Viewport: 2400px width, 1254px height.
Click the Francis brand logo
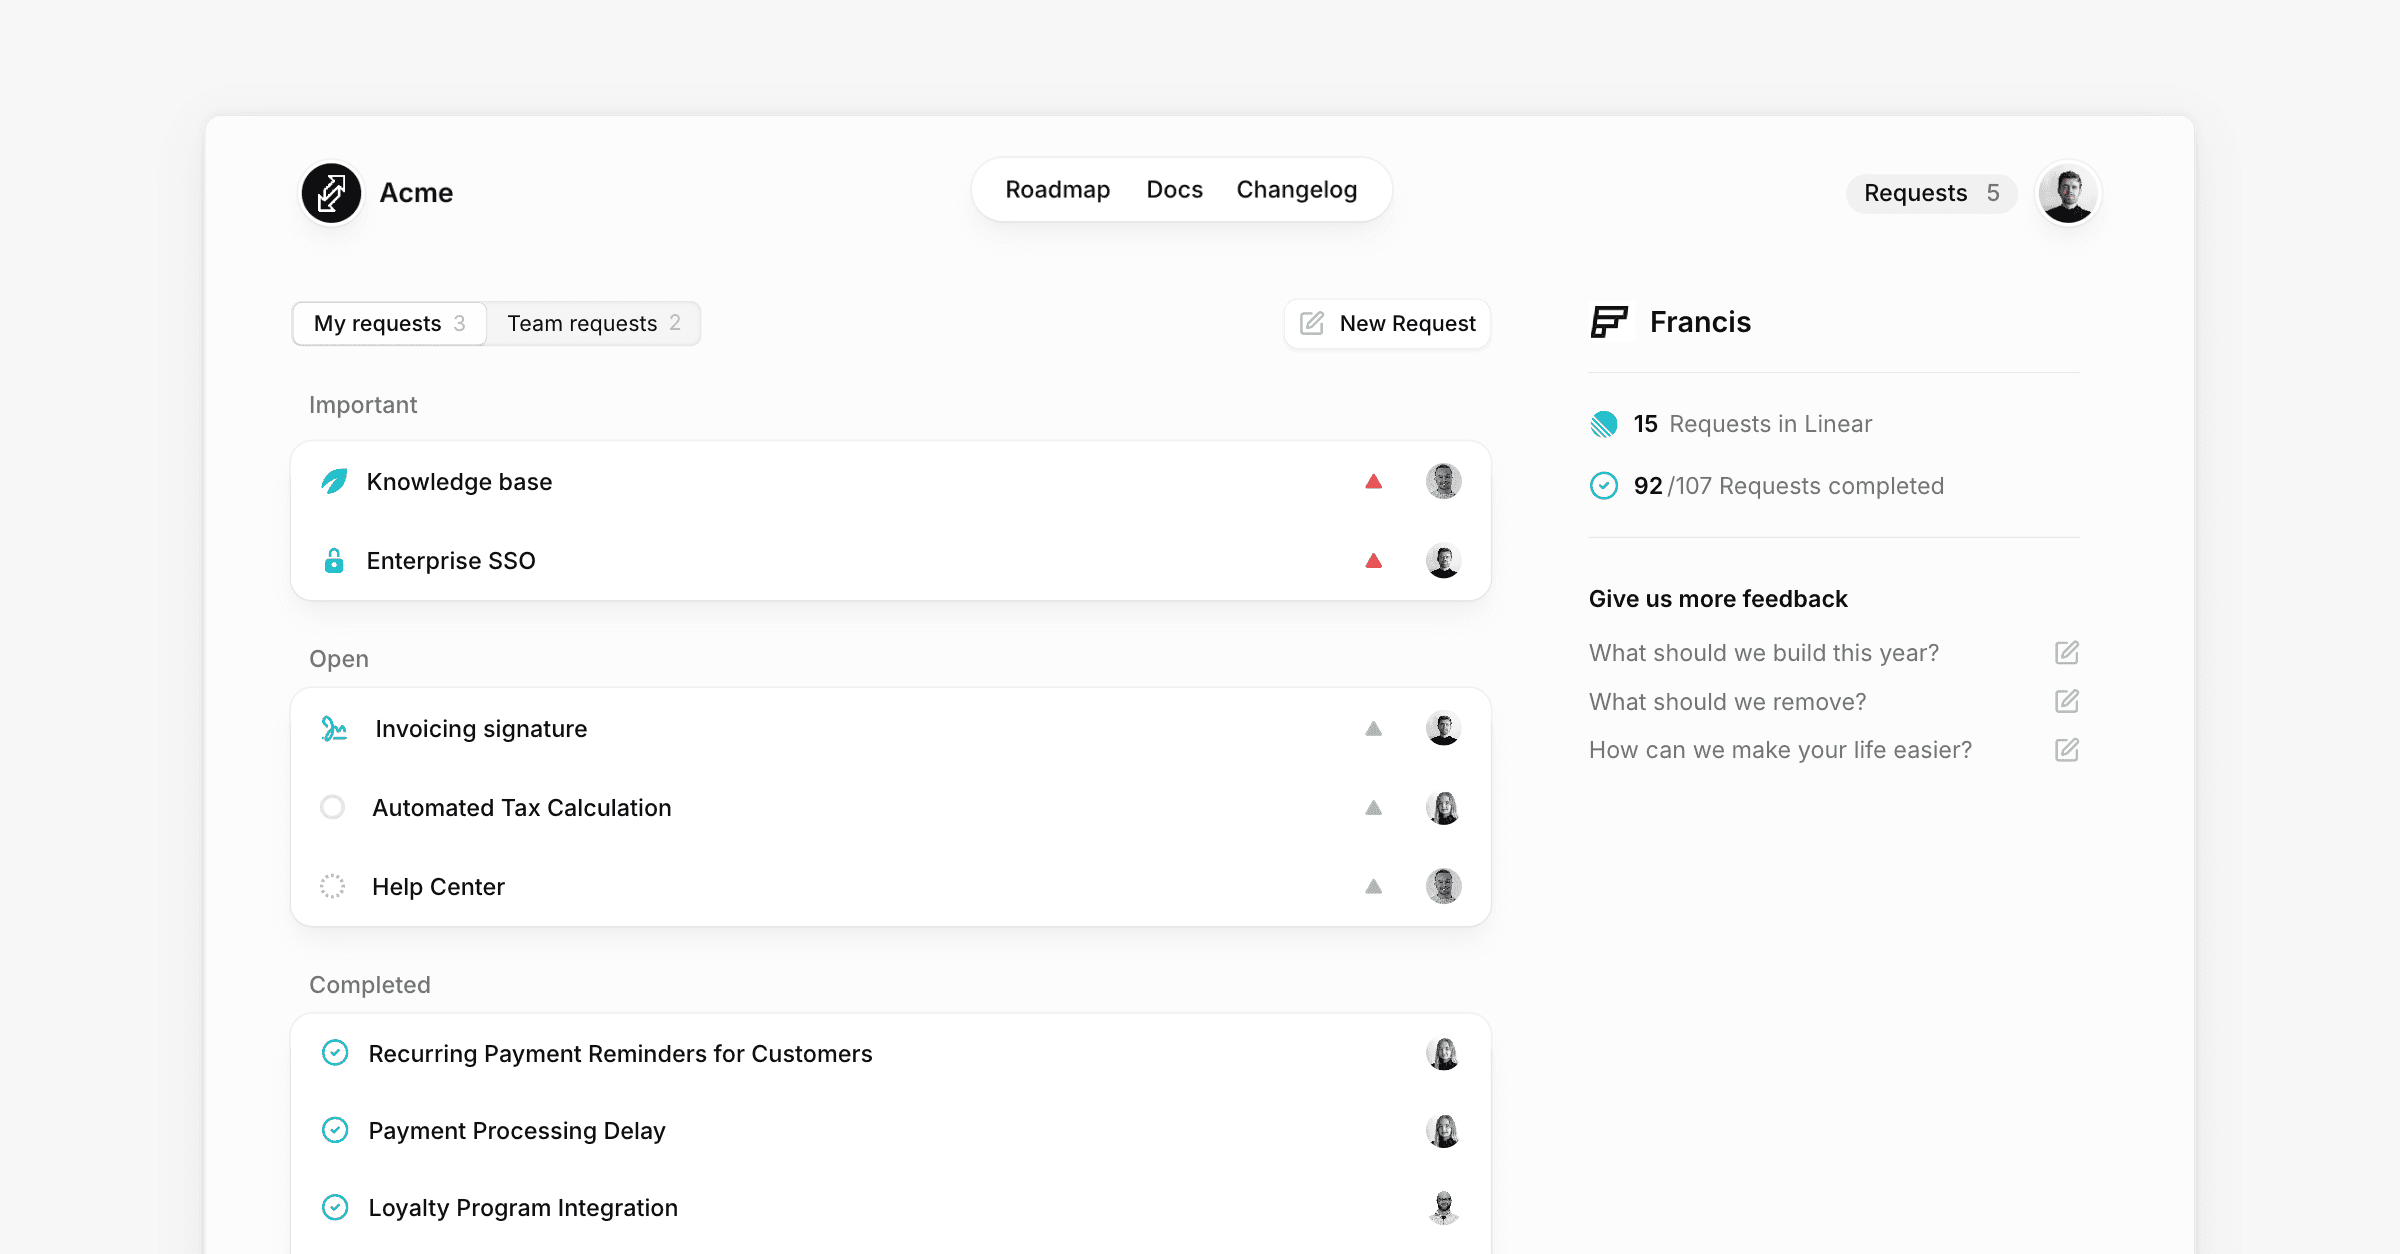click(1609, 322)
